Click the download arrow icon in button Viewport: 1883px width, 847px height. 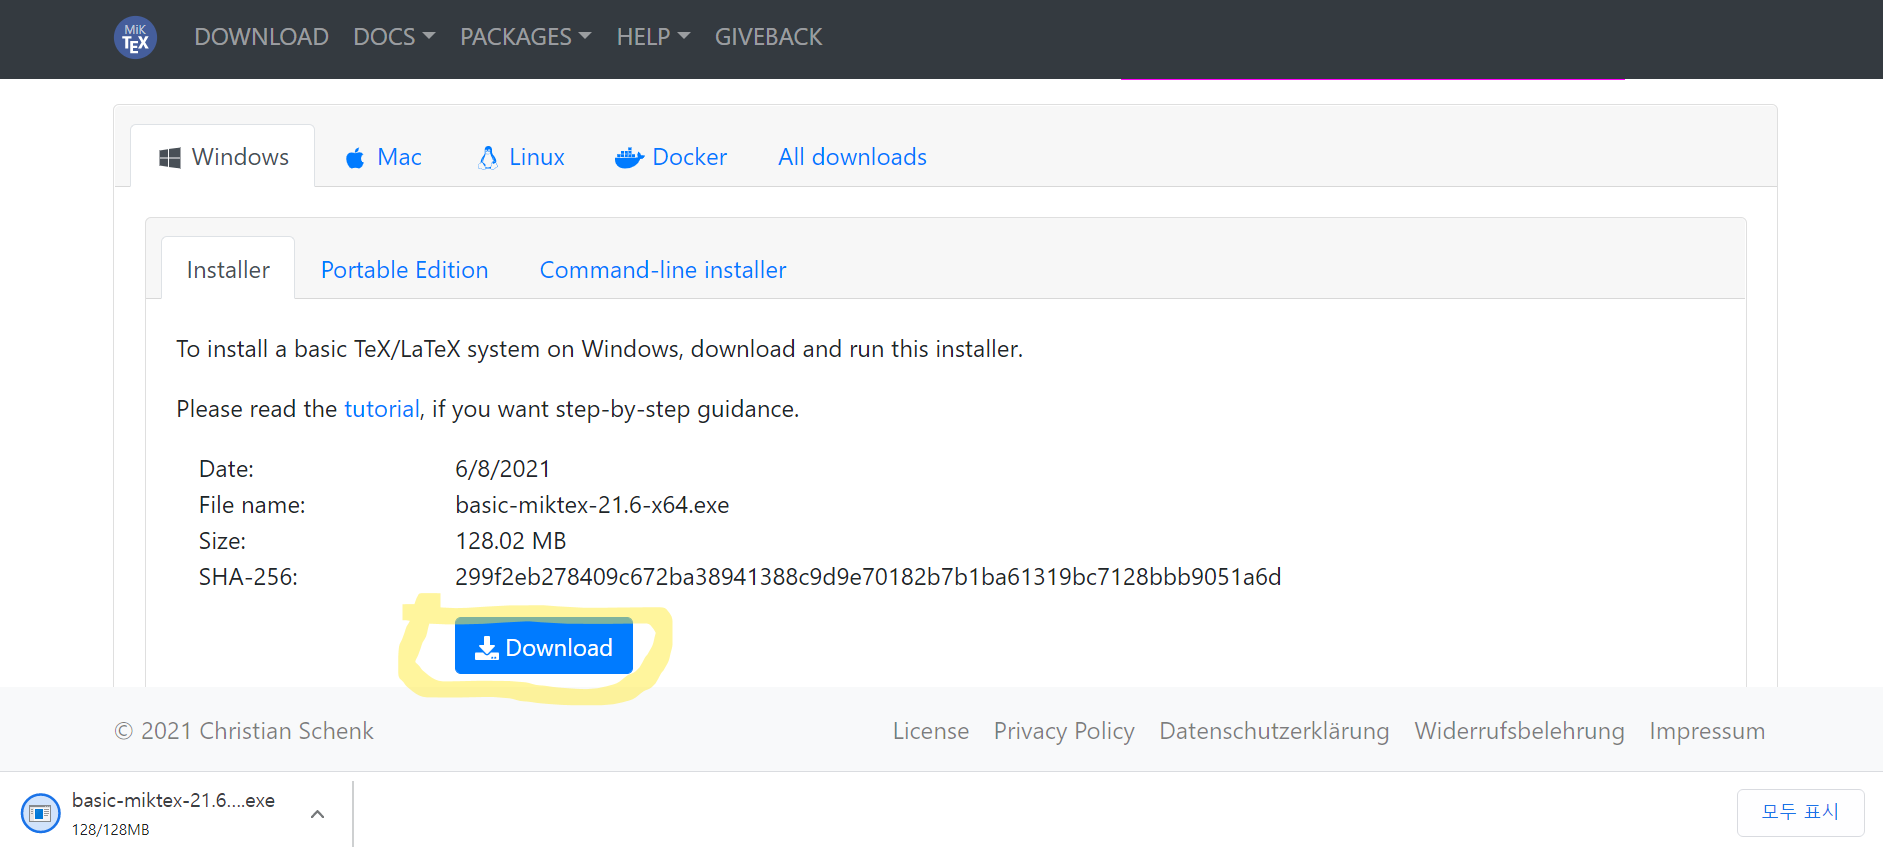click(x=487, y=648)
